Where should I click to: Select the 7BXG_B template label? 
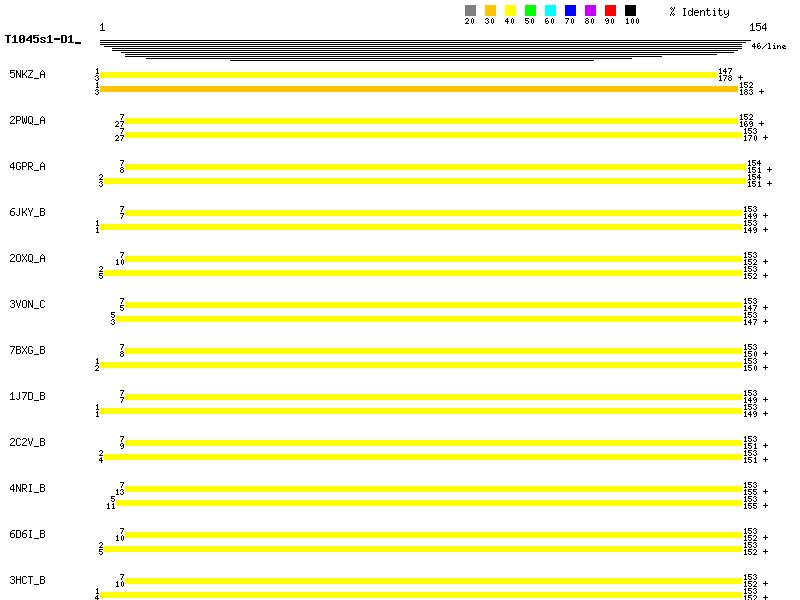pyautogui.click(x=27, y=350)
